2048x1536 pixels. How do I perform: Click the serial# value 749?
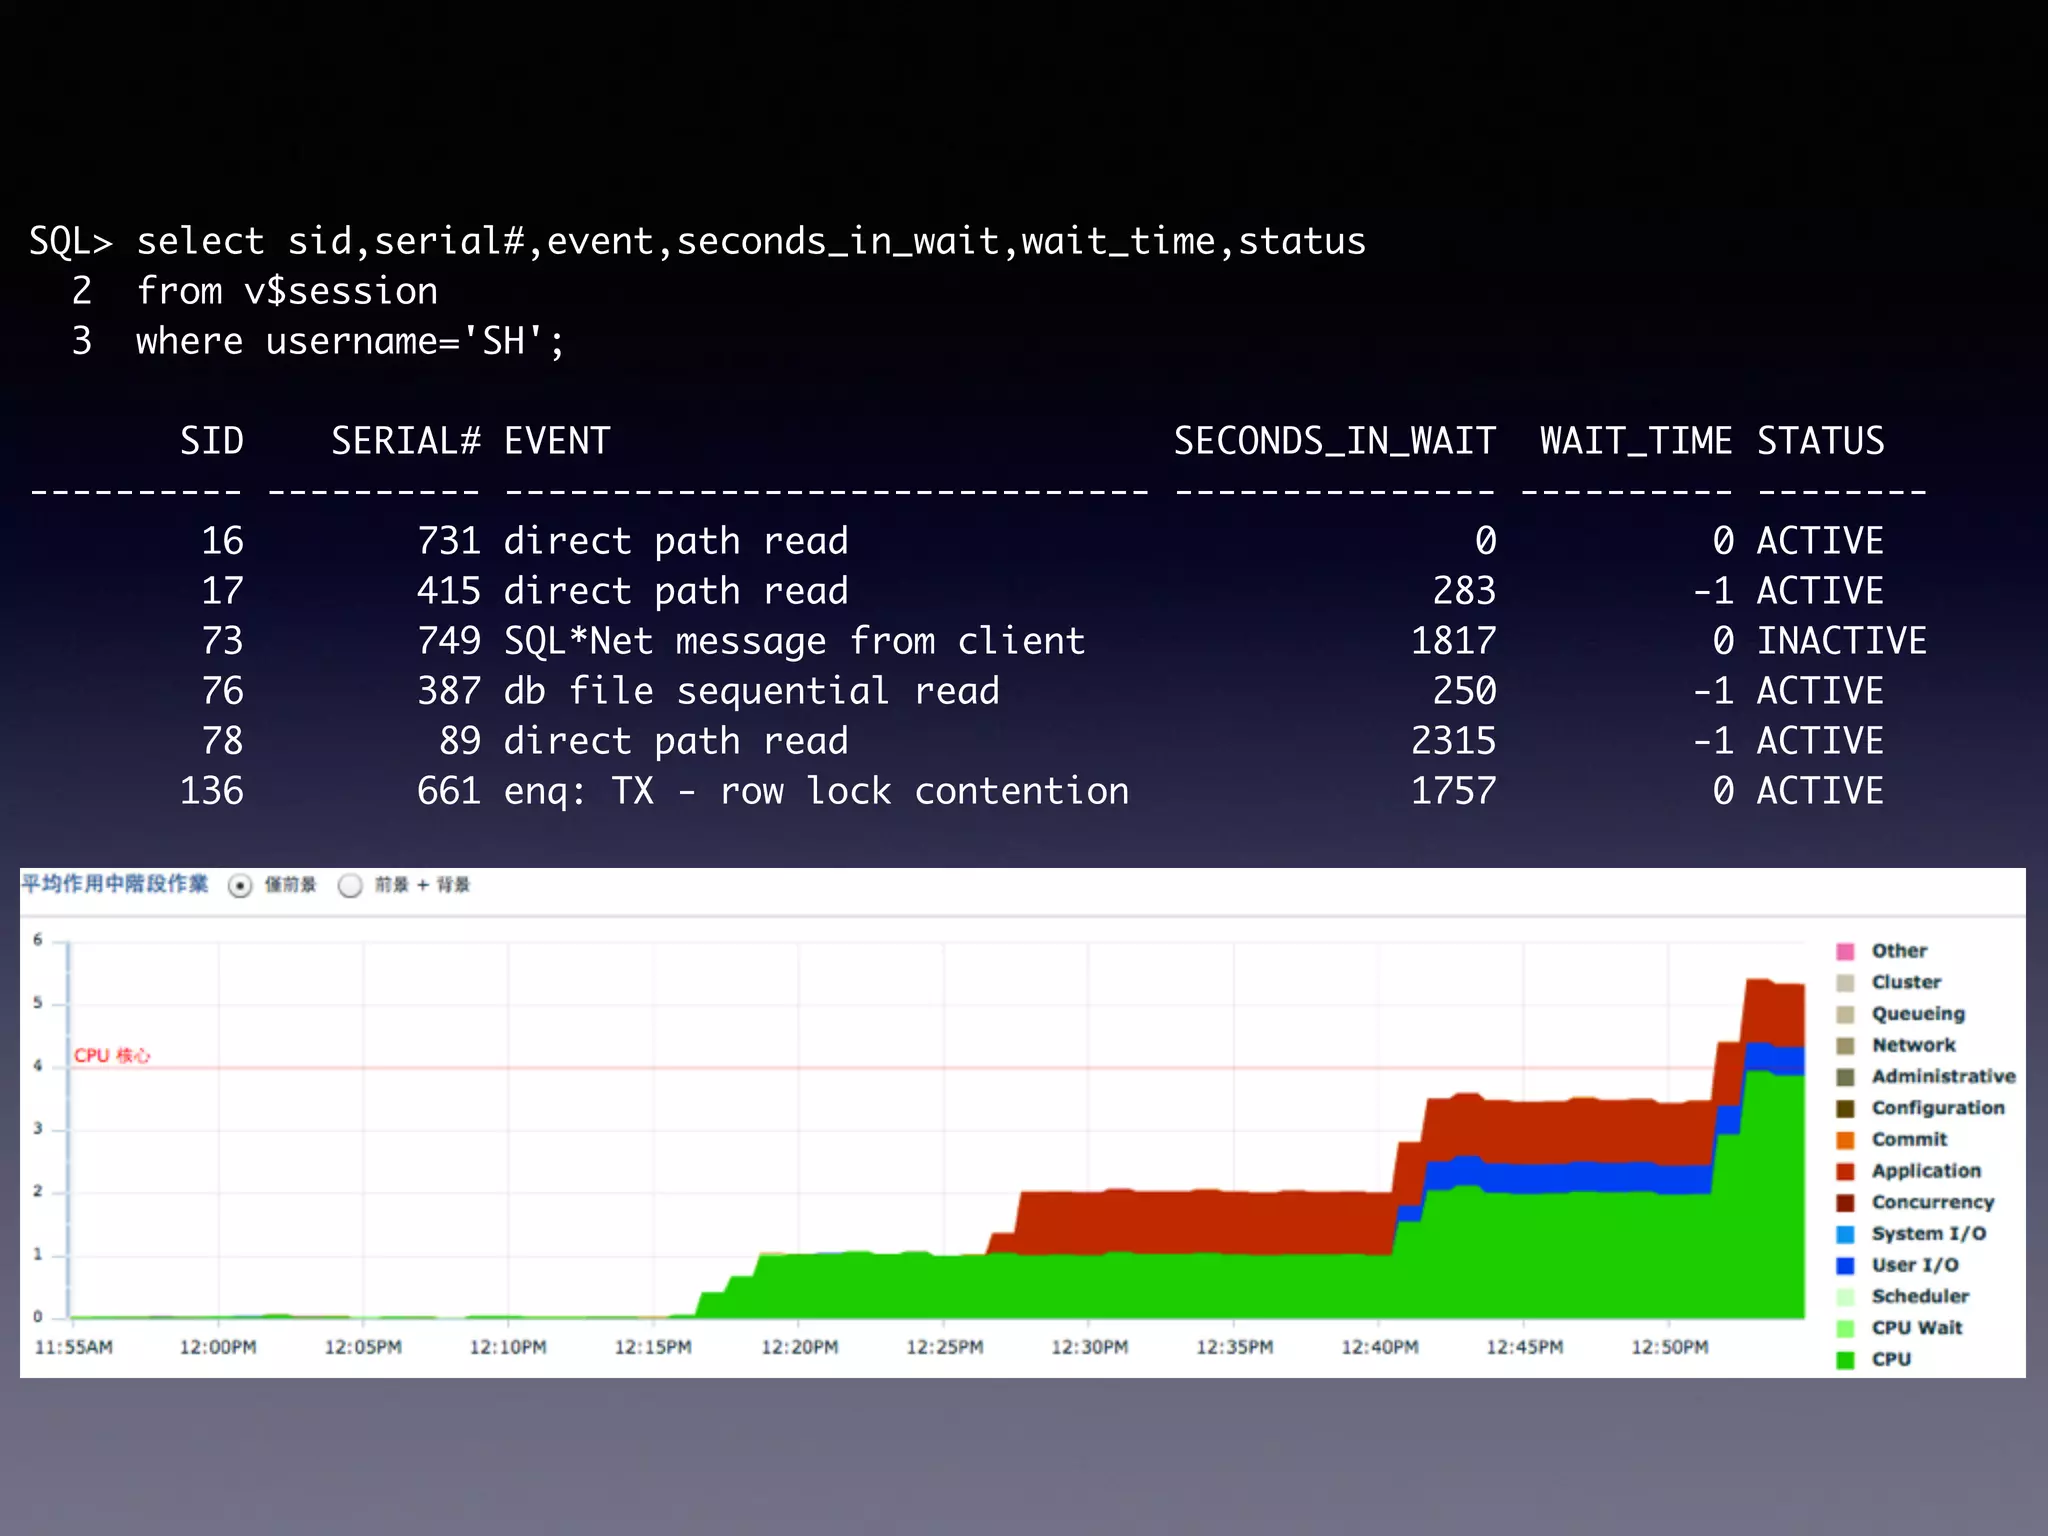(449, 641)
